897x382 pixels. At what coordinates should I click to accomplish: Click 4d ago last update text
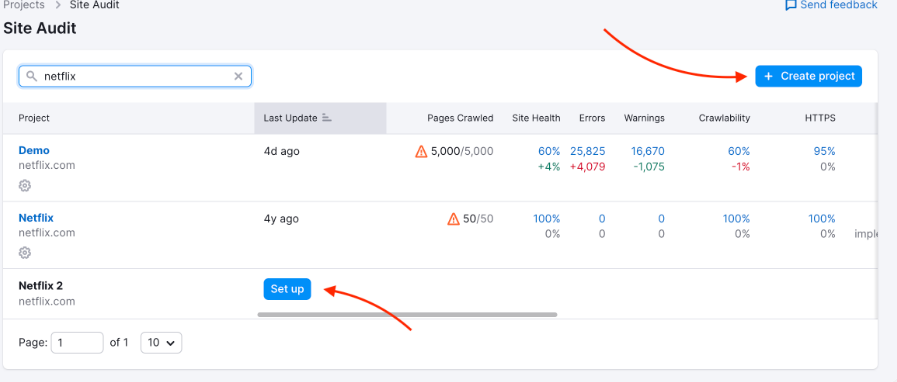point(281,152)
